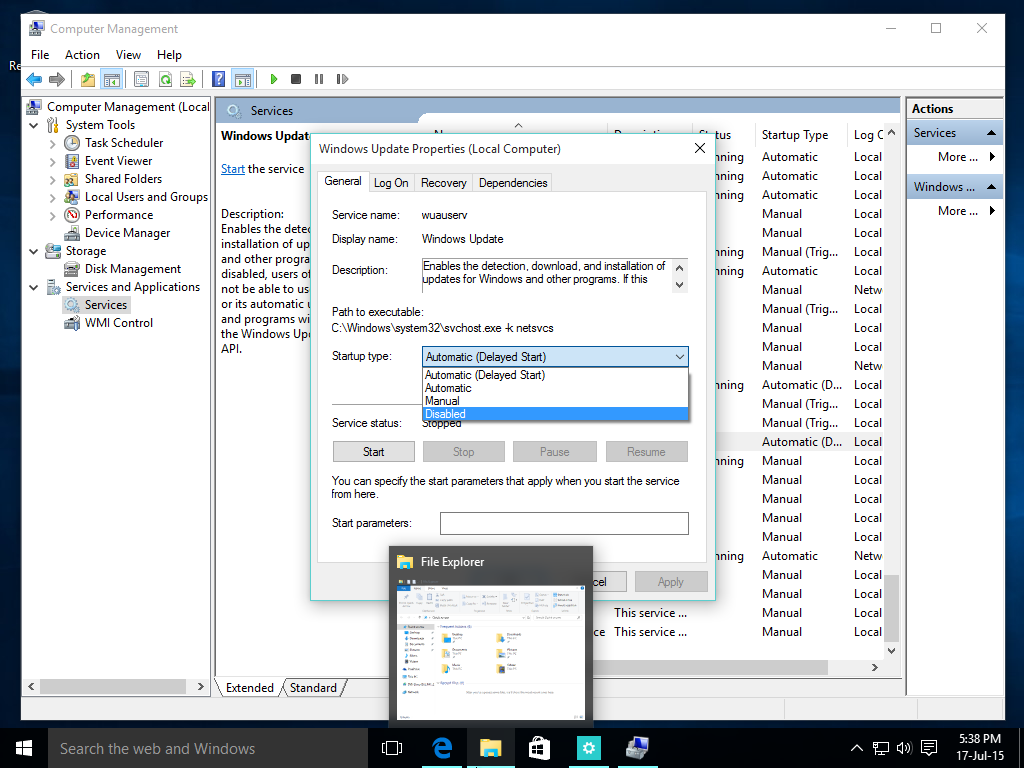Viewport: 1024px width, 768px height.
Task: Choose Automatic in the startup type list
Action: 555,388
